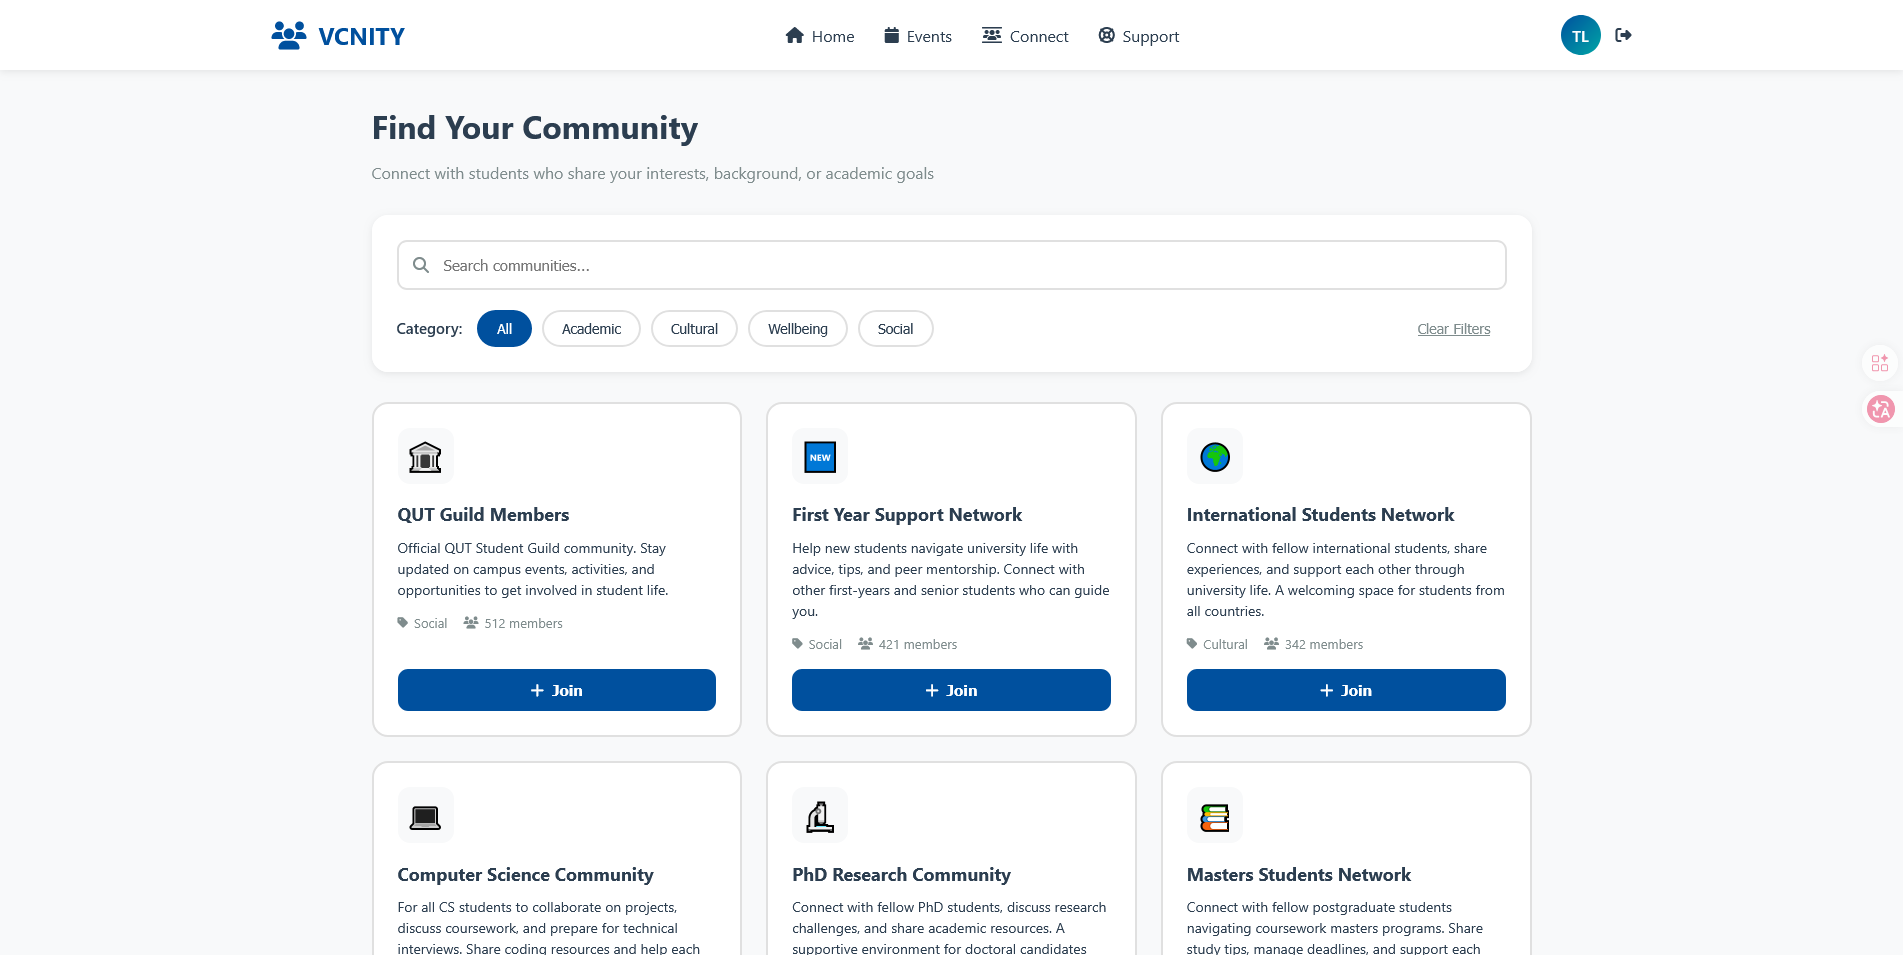Open Computer Science Community title
Viewport: 1903px width, 955px height.
pyautogui.click(x=525, y=875)
